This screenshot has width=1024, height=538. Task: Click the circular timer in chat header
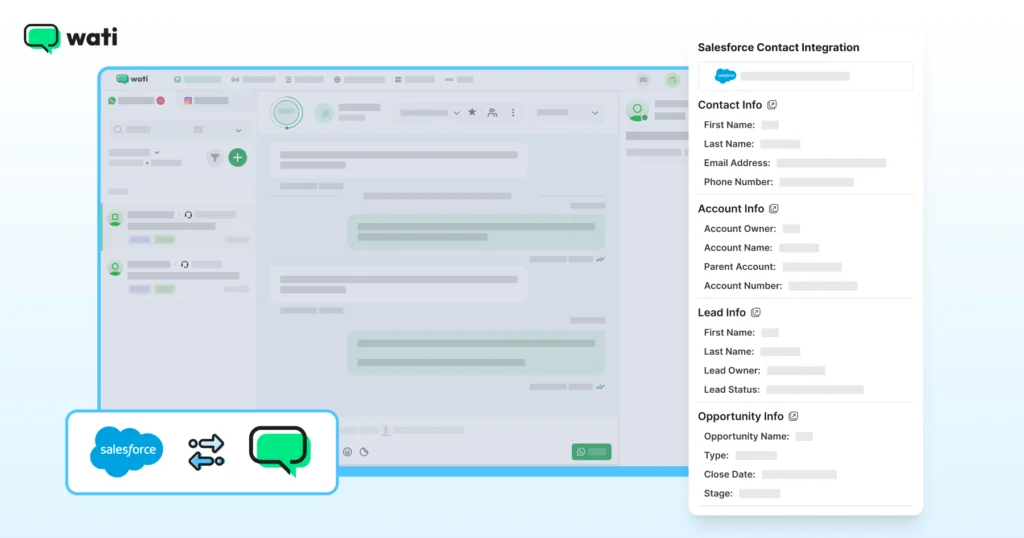287,112
